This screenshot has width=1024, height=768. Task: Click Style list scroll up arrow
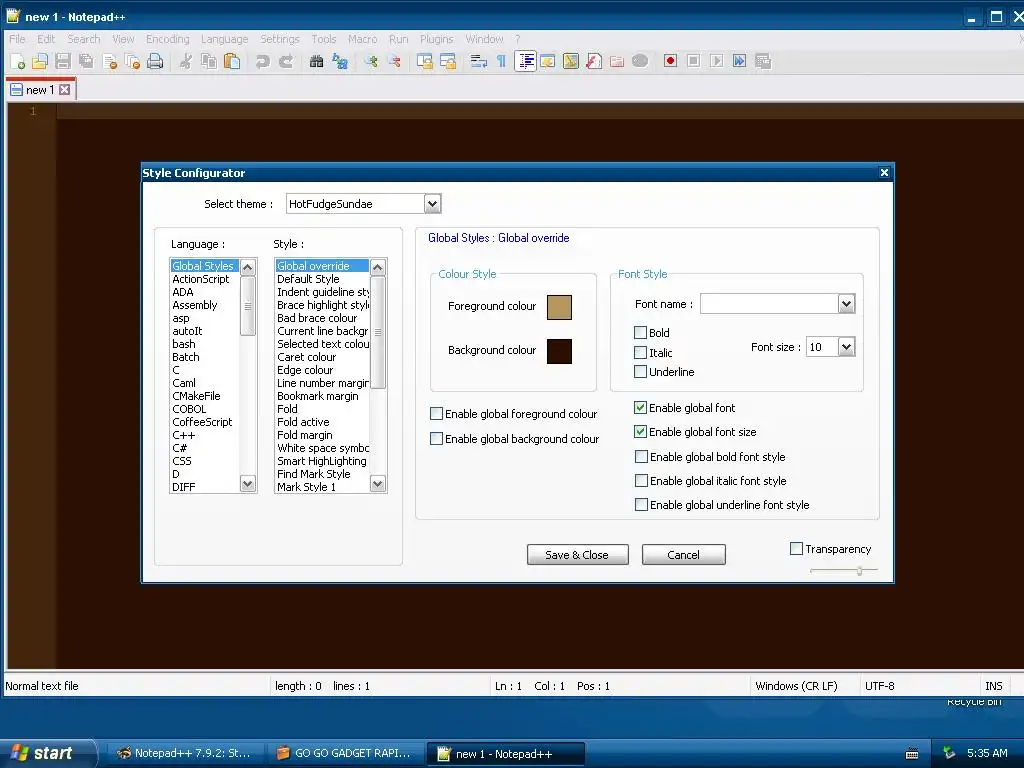pos(377,267)
